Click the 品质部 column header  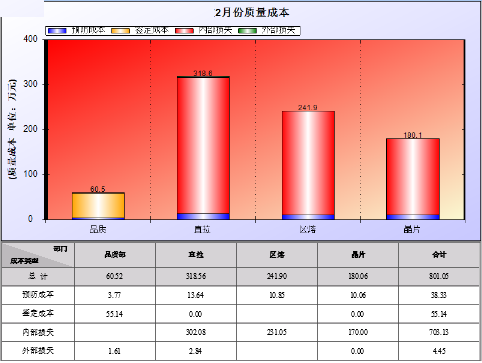(115, 255)
